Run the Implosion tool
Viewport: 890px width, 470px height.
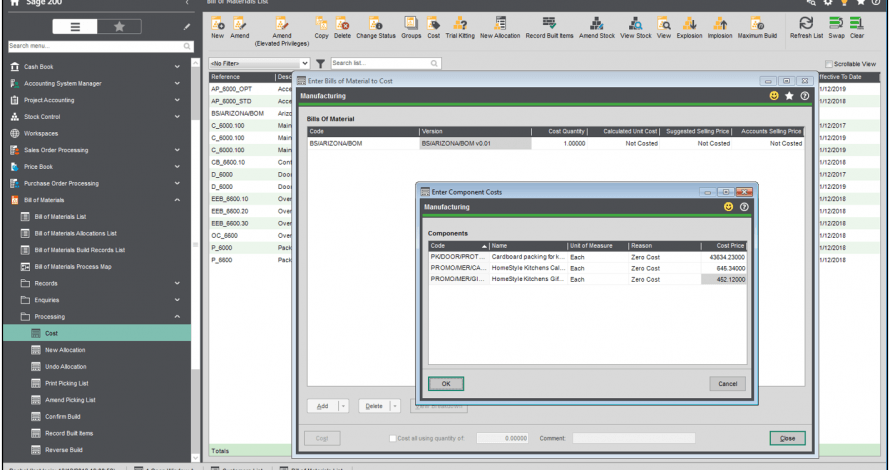(x=720, y=28)
